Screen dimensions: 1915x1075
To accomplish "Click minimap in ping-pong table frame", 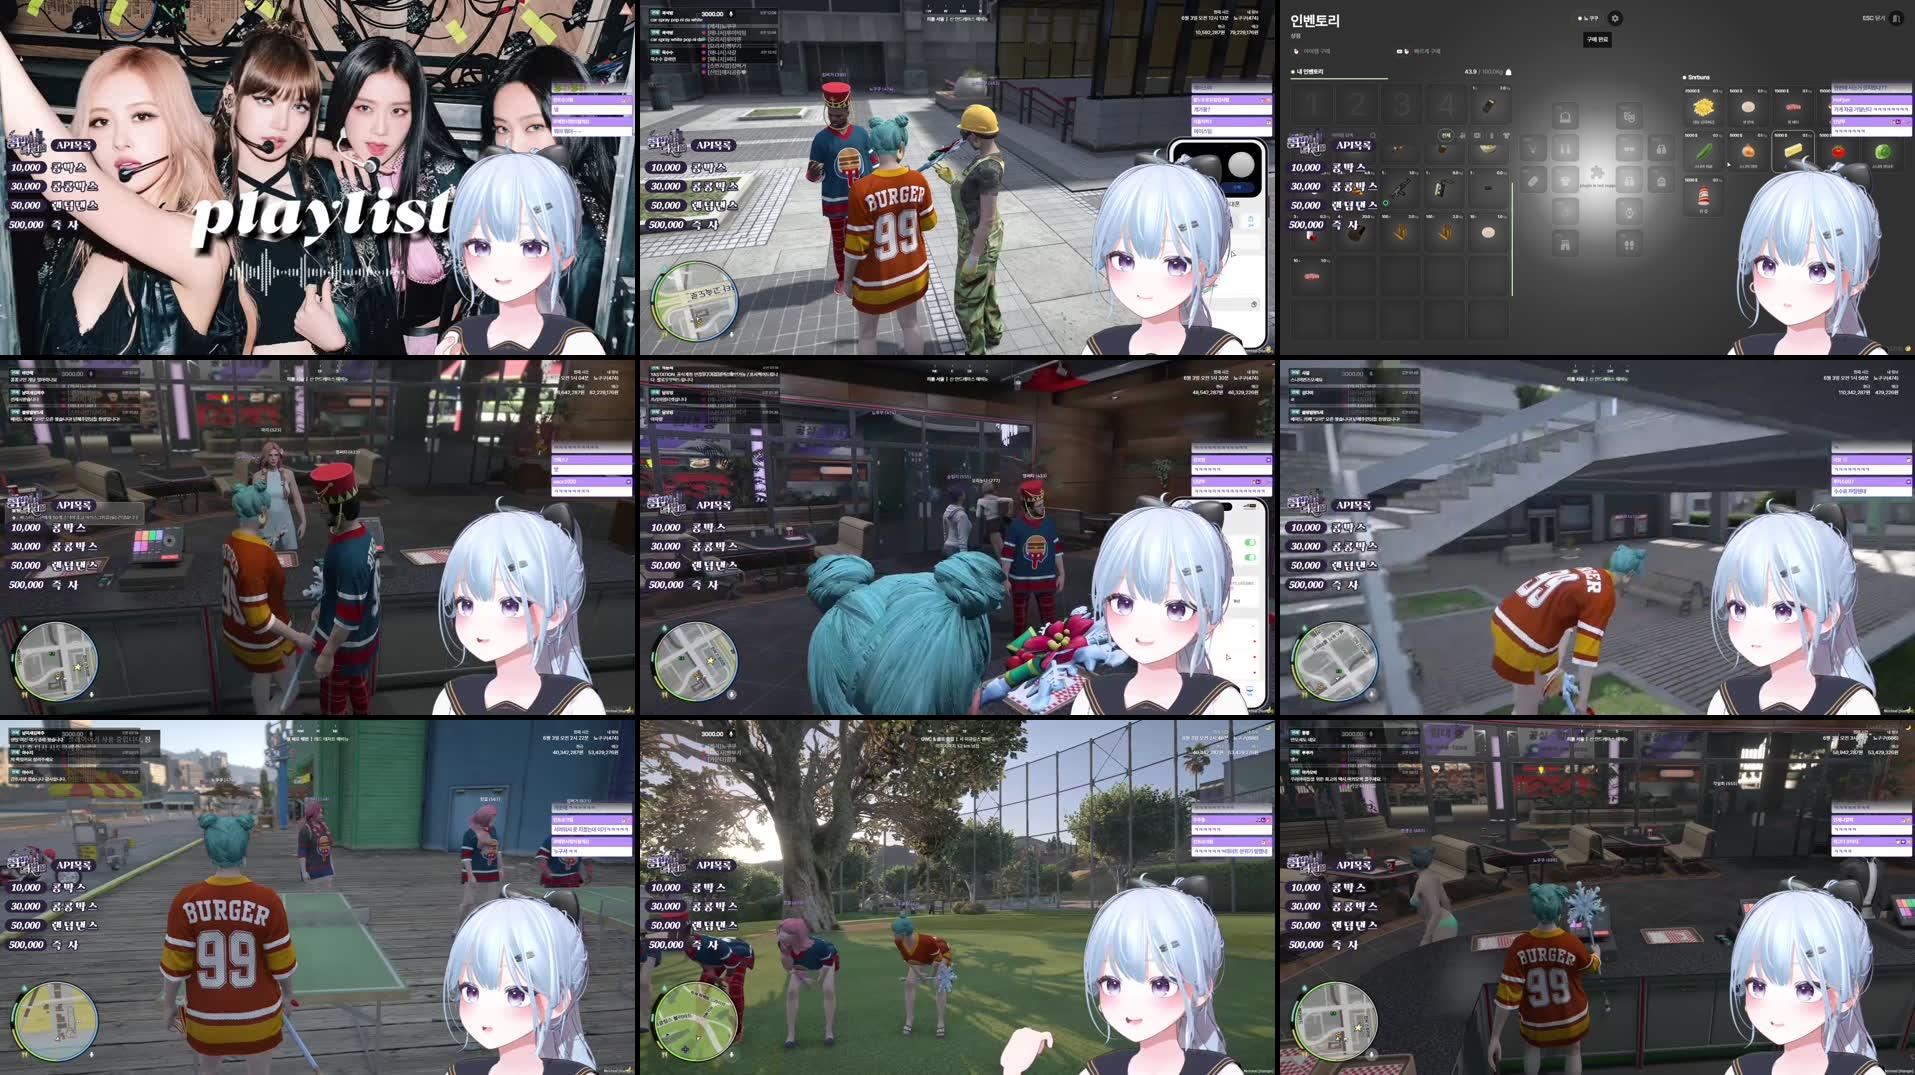I will tap(55, 1020).
